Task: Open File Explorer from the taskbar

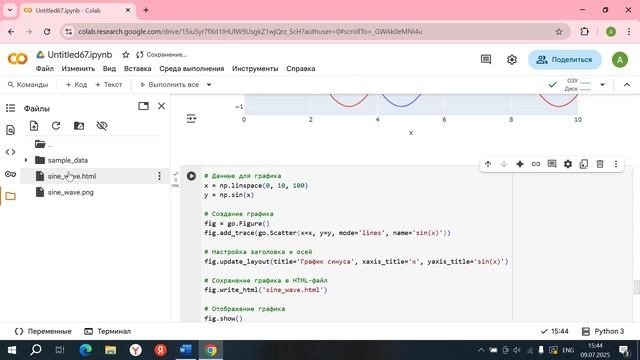Action: click(111, 350)
